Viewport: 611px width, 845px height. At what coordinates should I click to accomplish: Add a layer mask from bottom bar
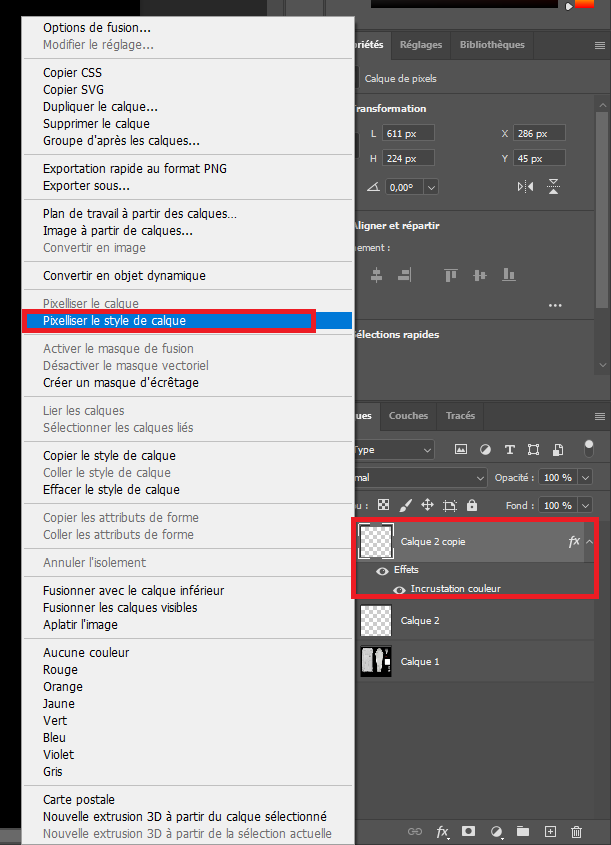click(x=468, y=831)
